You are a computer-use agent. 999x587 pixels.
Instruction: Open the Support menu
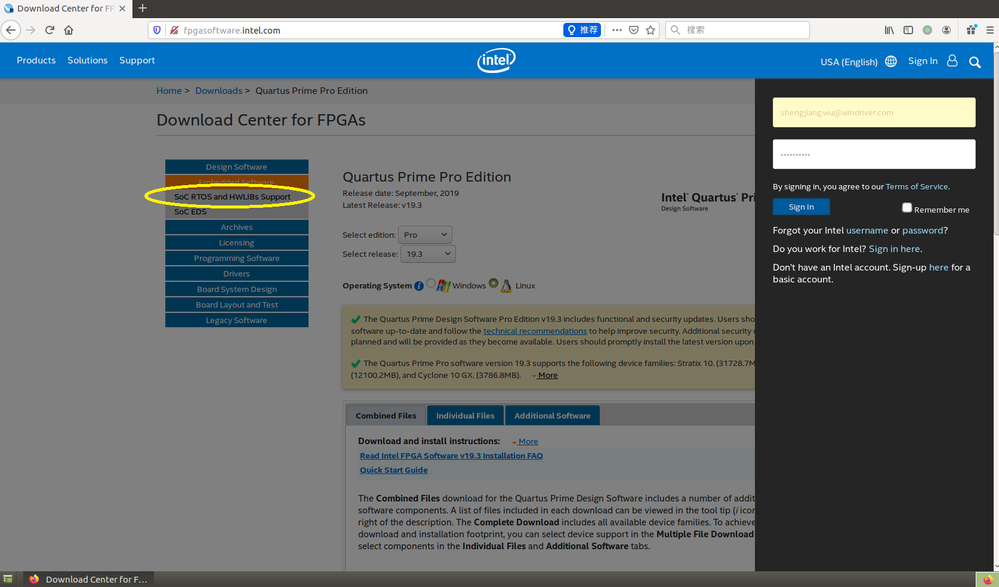137,61
